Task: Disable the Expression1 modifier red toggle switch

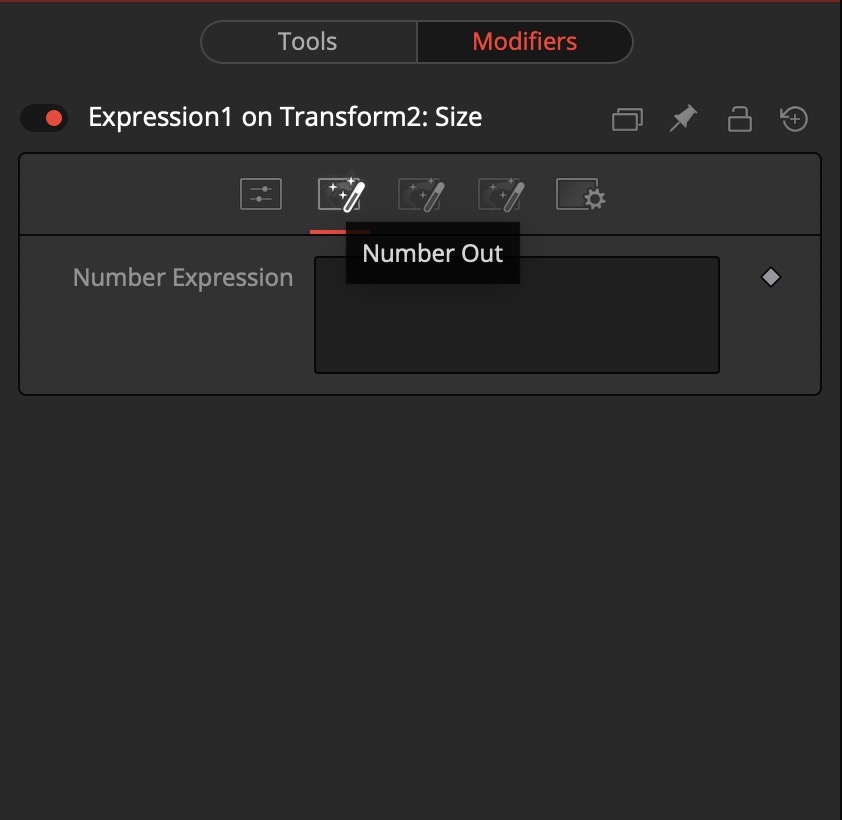Action: click(45, 118)
